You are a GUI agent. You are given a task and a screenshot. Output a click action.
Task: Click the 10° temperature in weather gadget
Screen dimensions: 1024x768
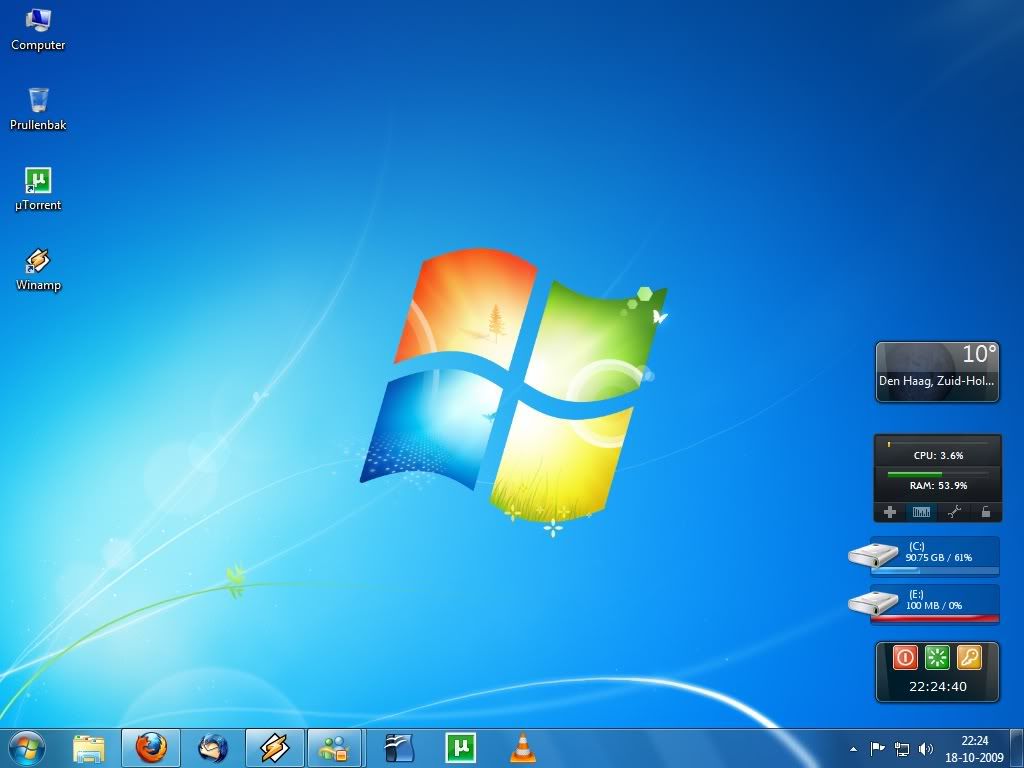coord(980,354)
